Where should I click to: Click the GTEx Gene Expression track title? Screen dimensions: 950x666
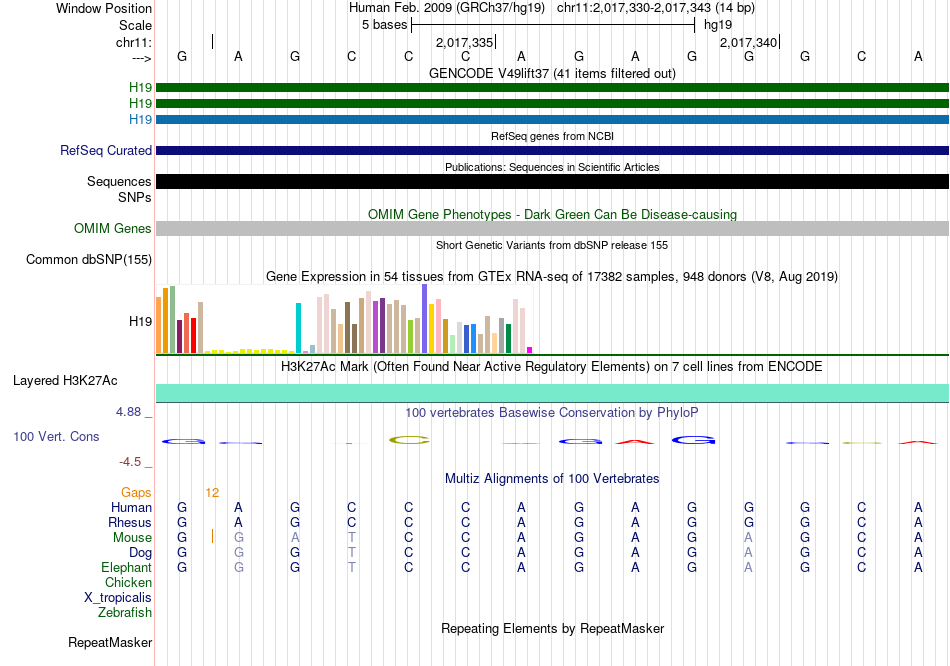click(x=552, y=276)
